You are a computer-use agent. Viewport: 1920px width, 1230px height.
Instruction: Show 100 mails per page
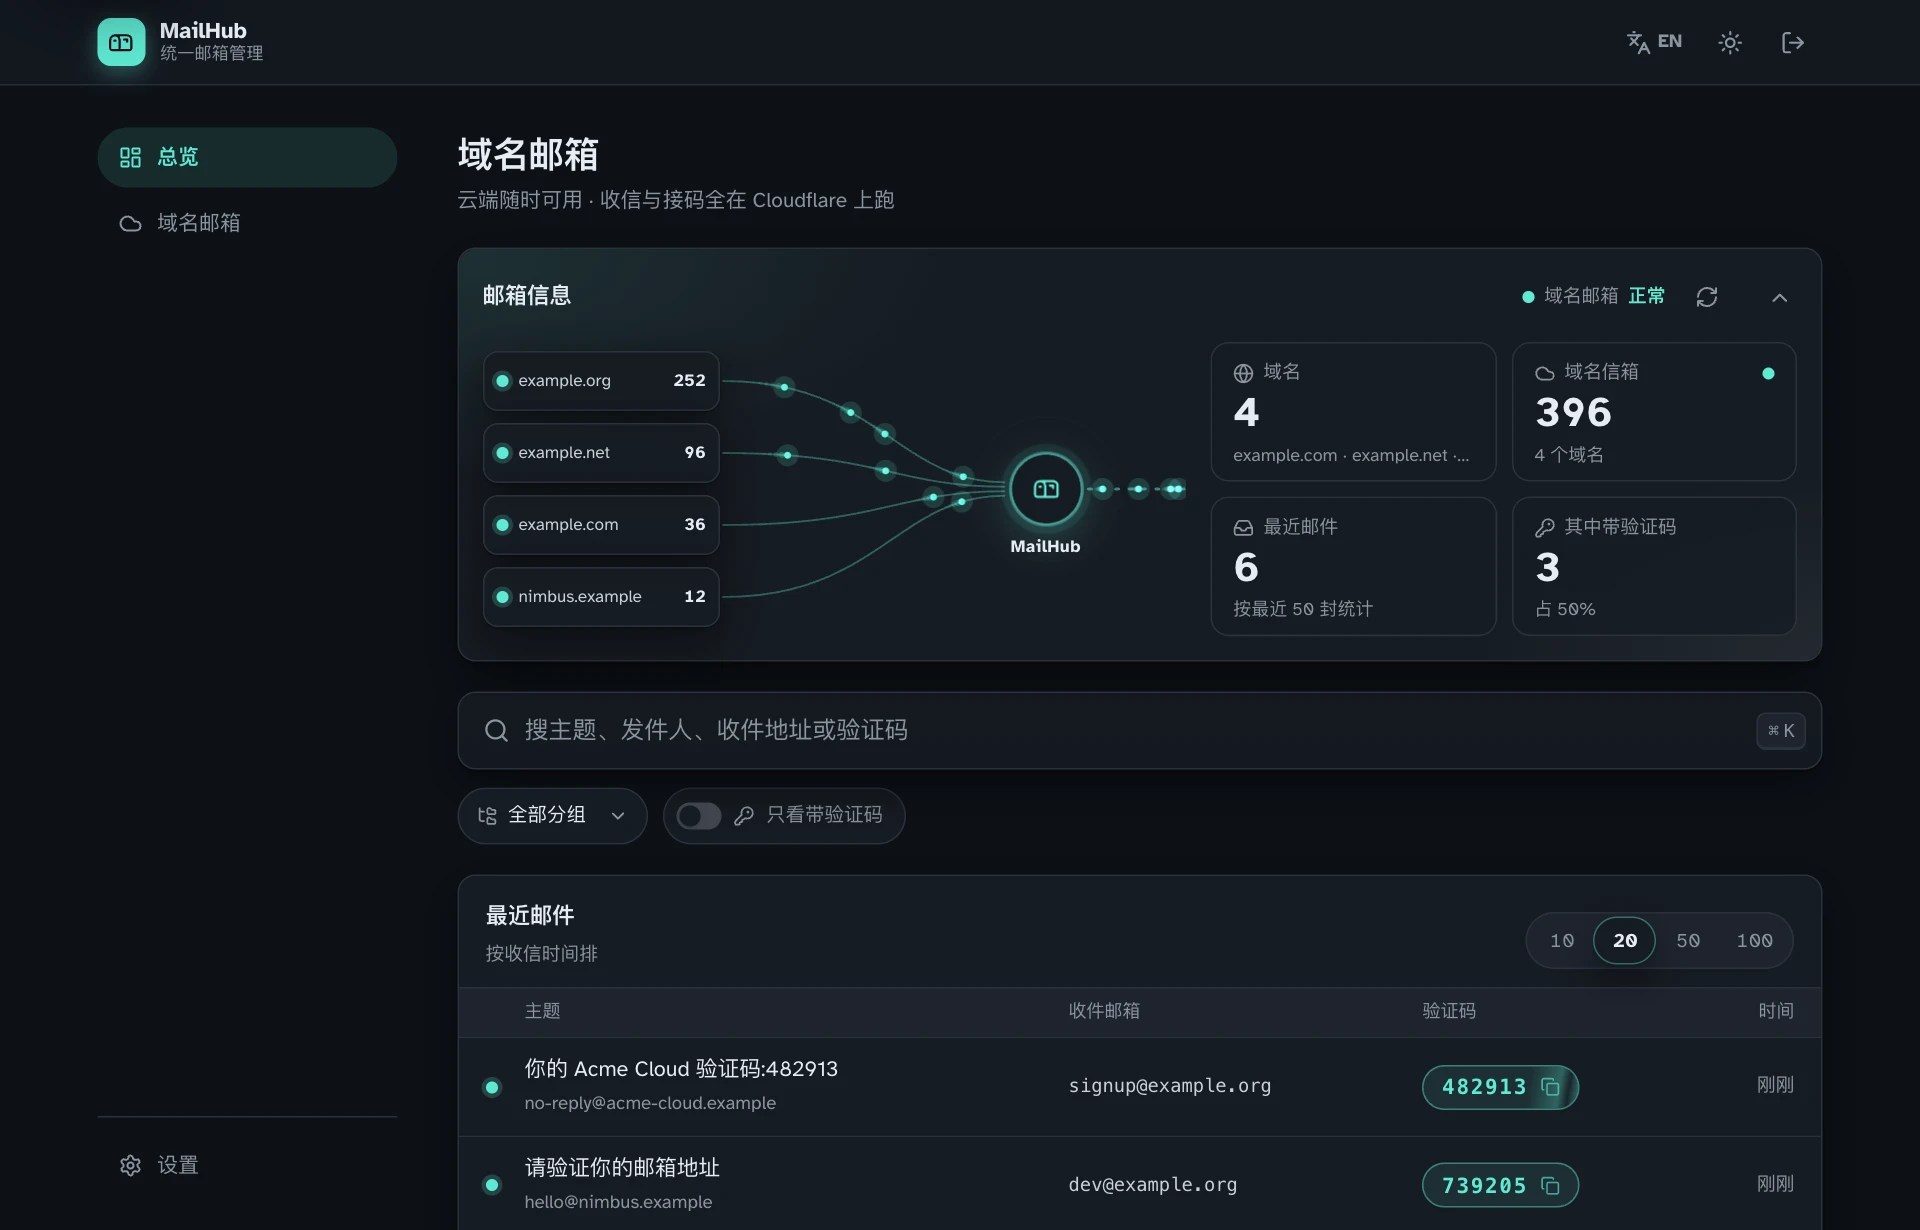click(1754, 941)
